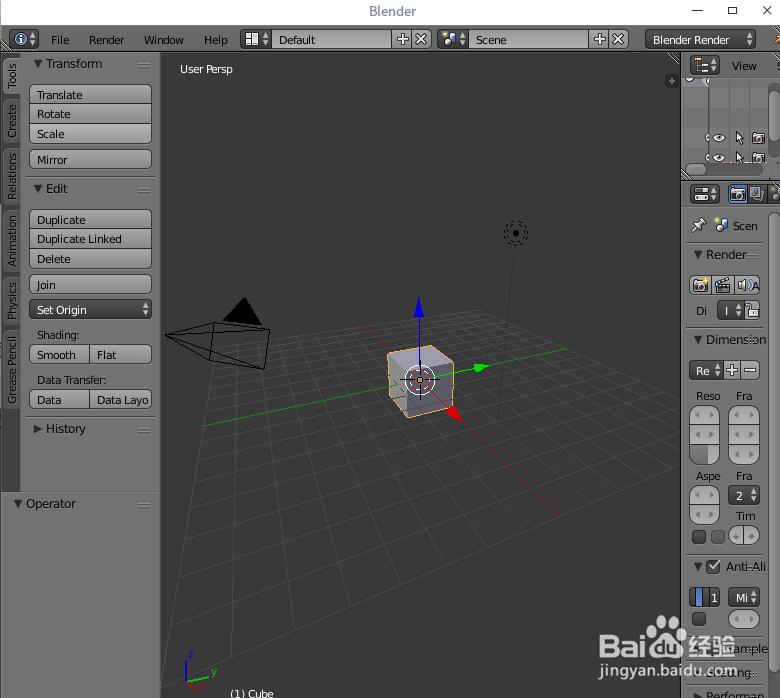Open the Set Origin dropdown
The image size is (780, 698).
(x=90, y=310)
